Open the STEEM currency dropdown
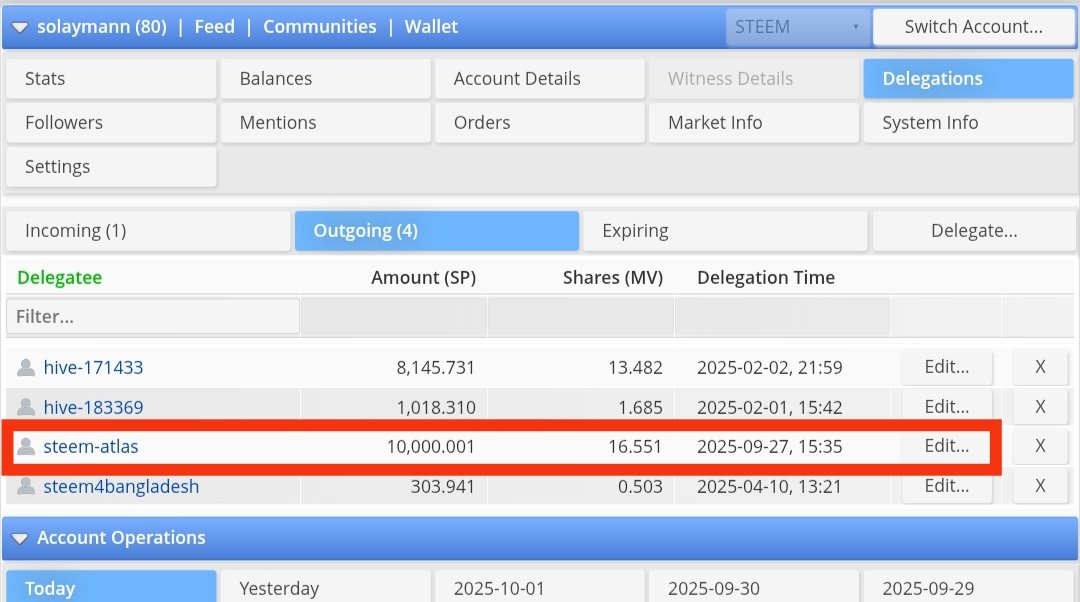 tap(797, 28)
